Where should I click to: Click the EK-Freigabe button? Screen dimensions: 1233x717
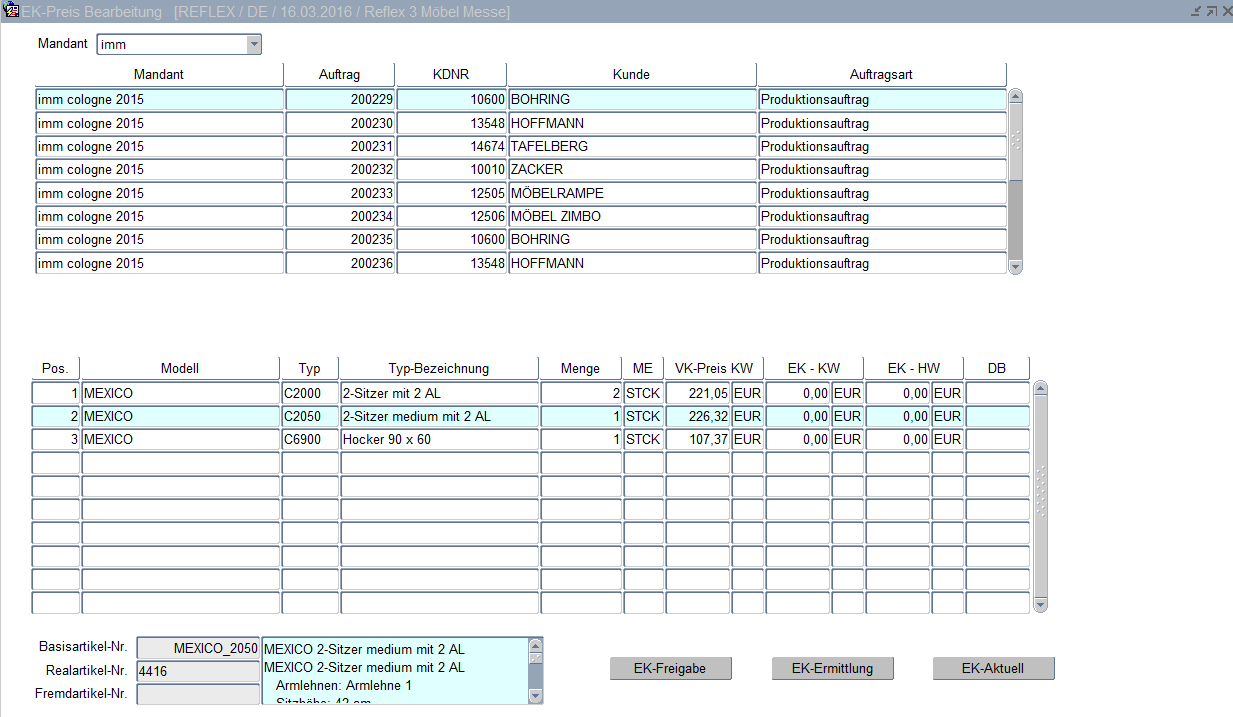tap(670, 669)
